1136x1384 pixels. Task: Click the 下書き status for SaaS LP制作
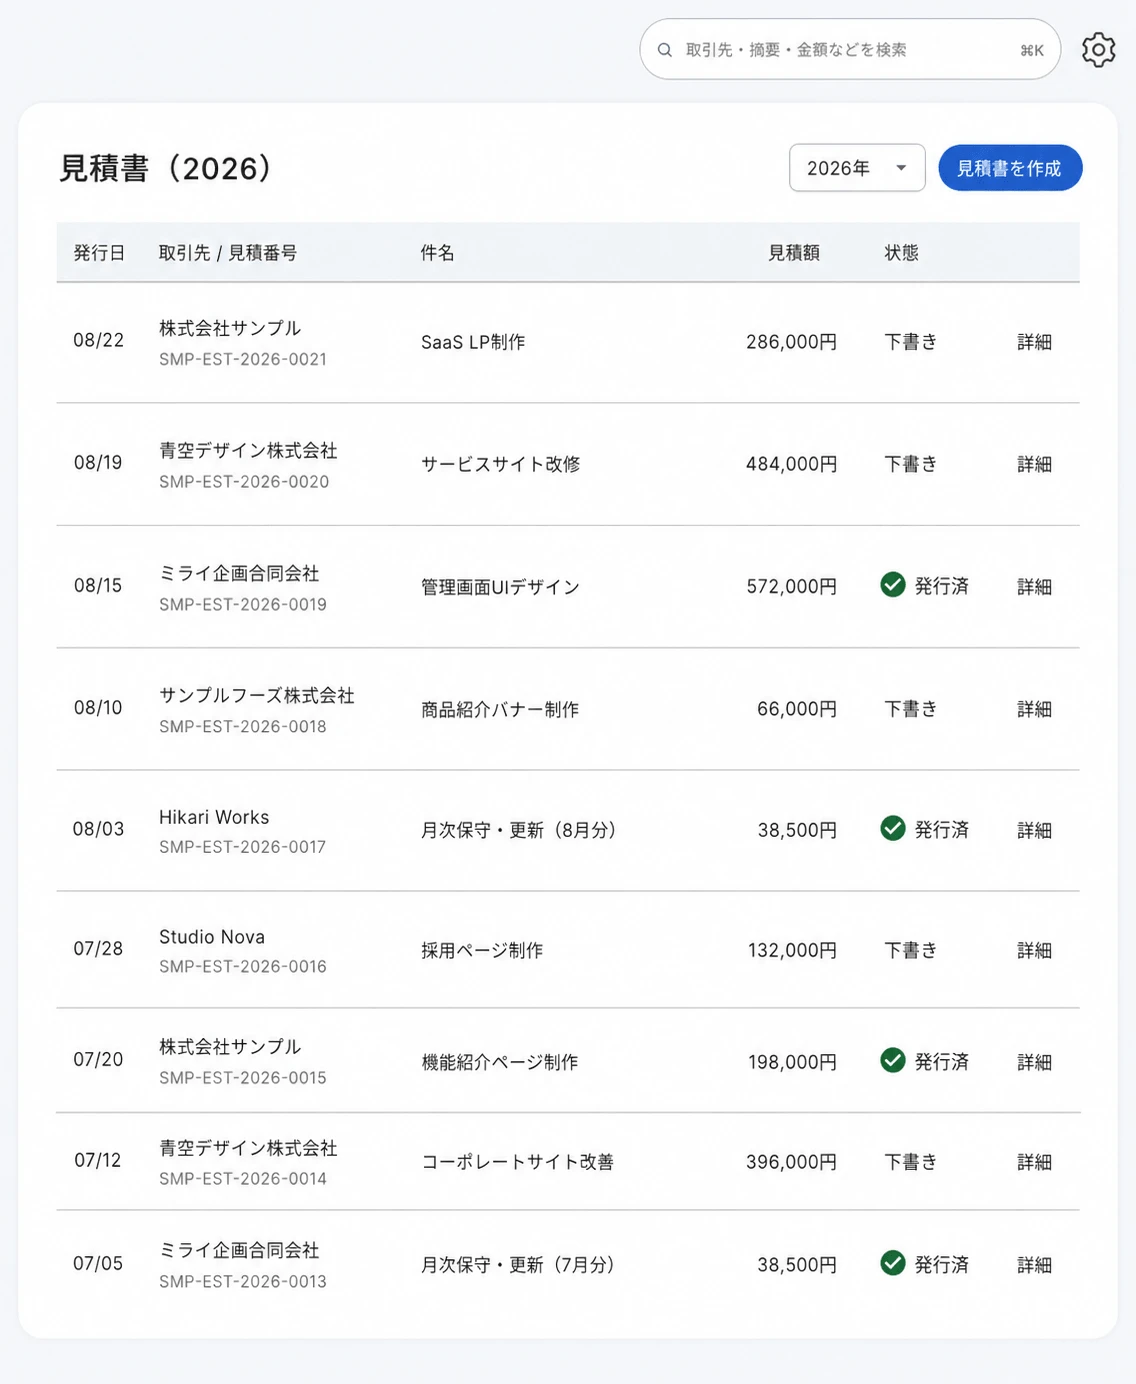point(911,342)
